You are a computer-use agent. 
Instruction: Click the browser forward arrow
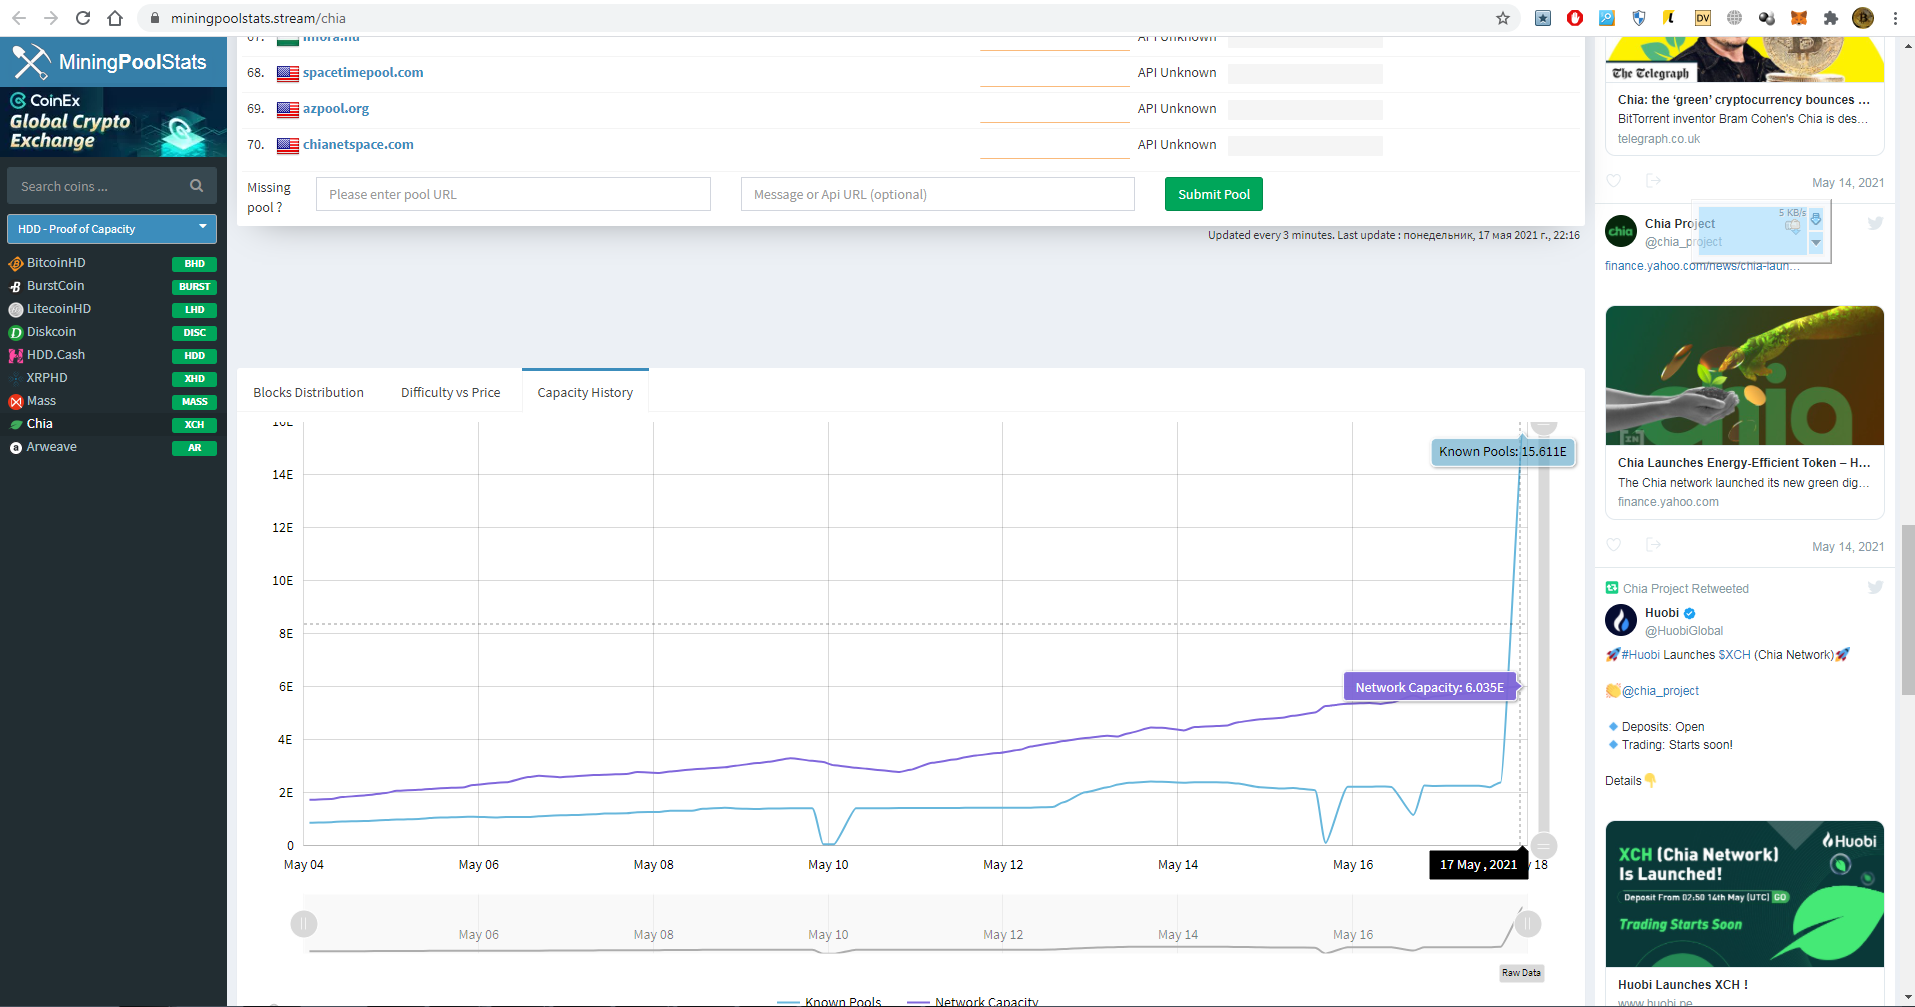pyautogui.click(x=51, y=18)
